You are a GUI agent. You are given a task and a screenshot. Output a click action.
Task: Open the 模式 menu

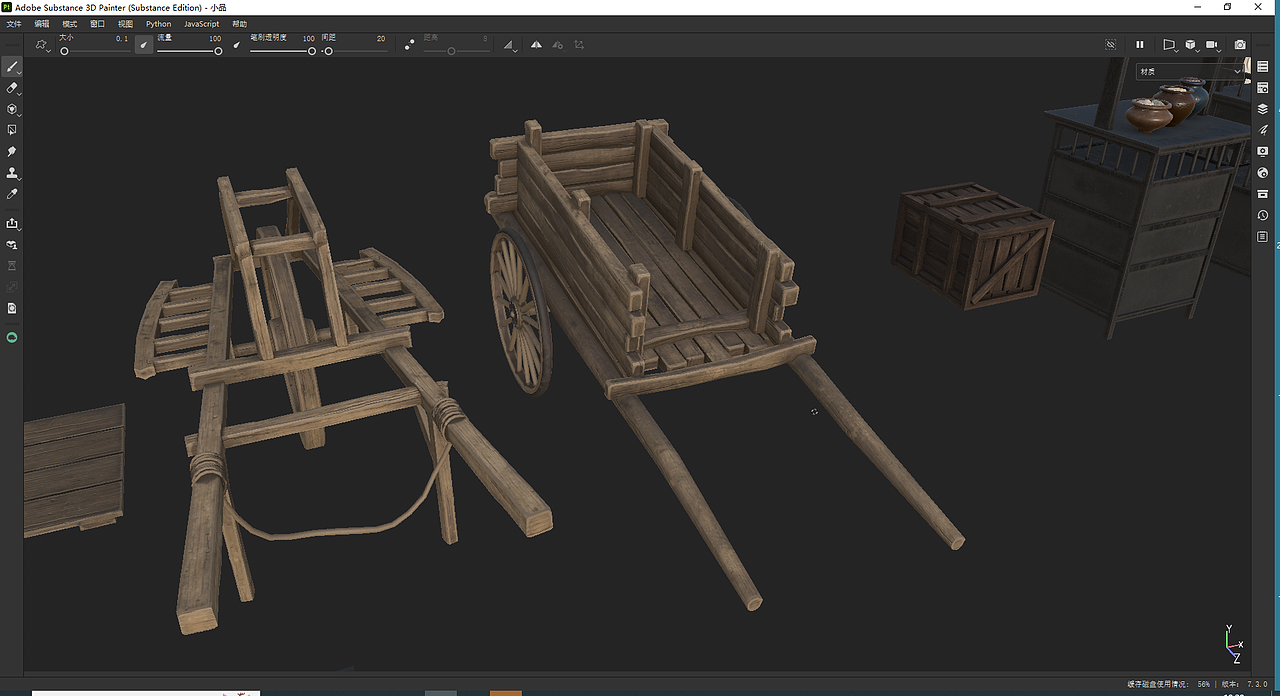pos(69,23)
